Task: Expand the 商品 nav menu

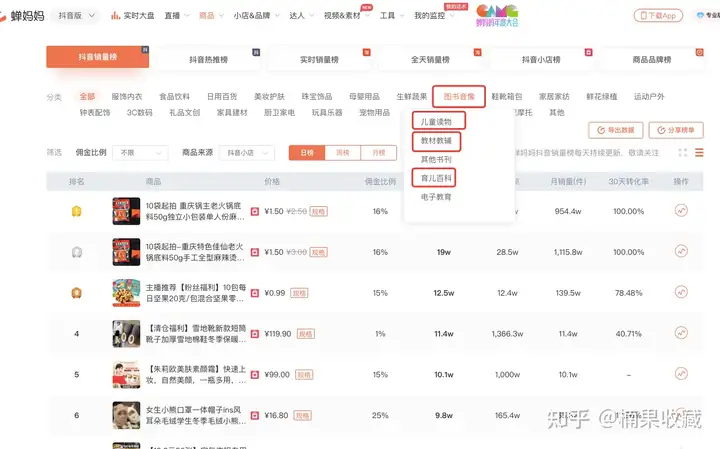Action: [211, 16]
